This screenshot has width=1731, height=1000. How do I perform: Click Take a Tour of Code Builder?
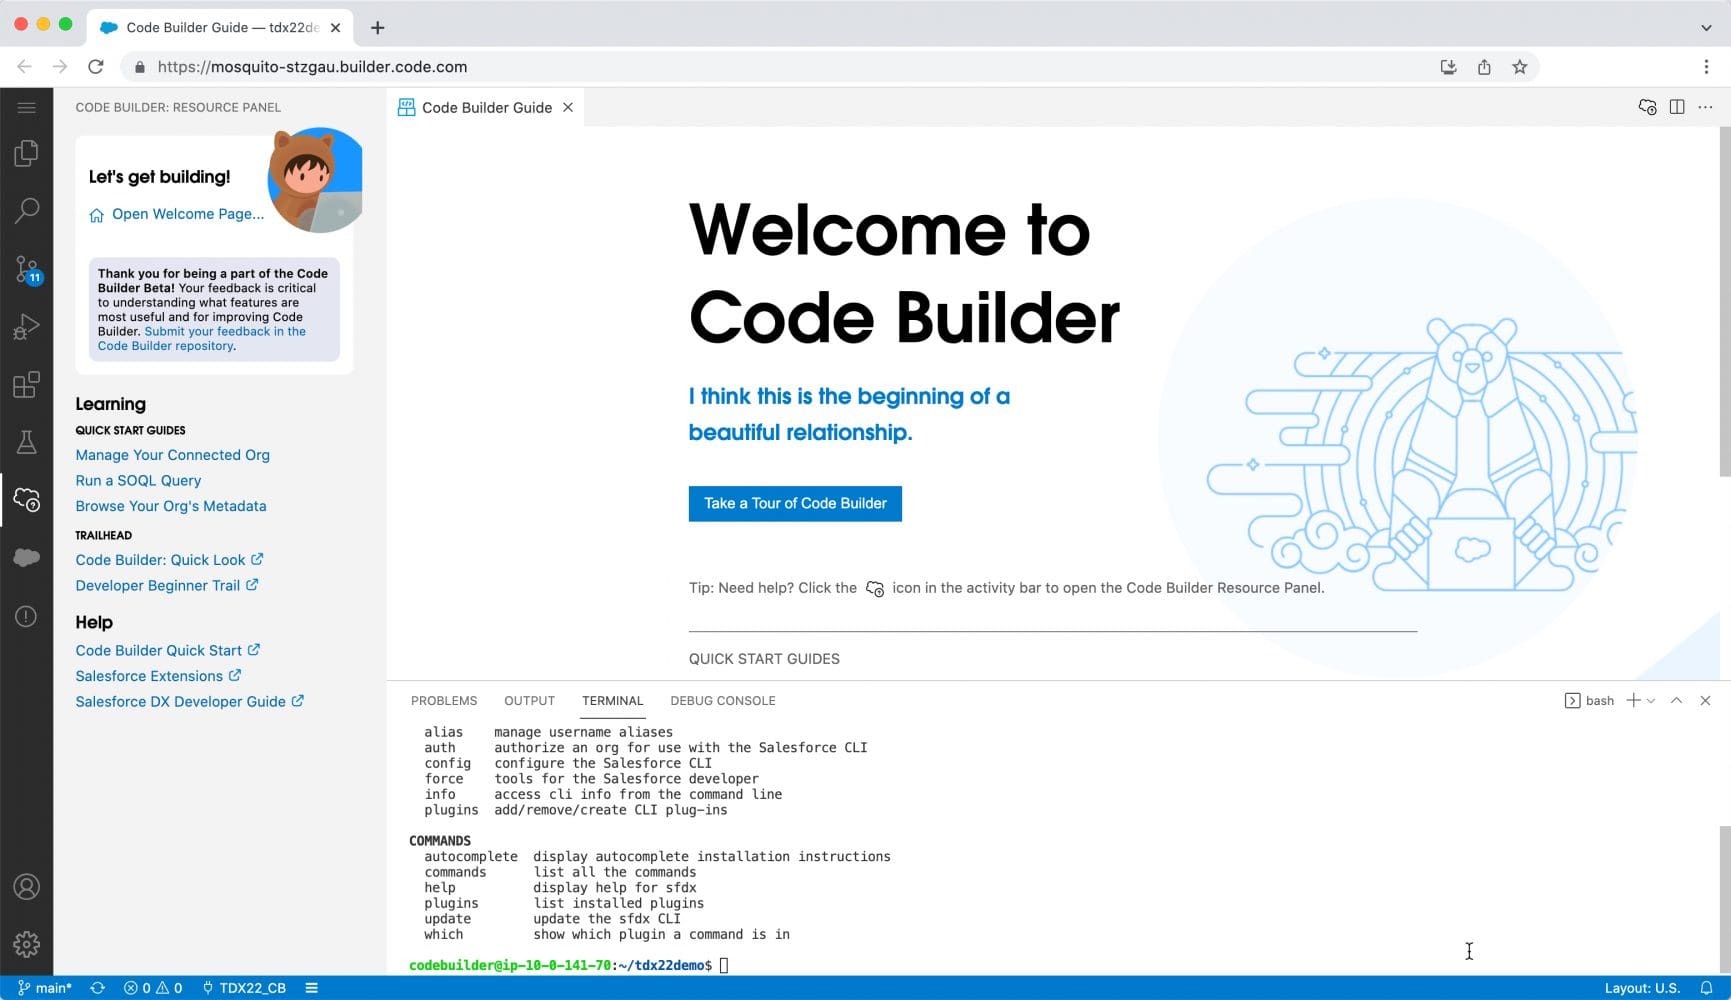(795, 504)
